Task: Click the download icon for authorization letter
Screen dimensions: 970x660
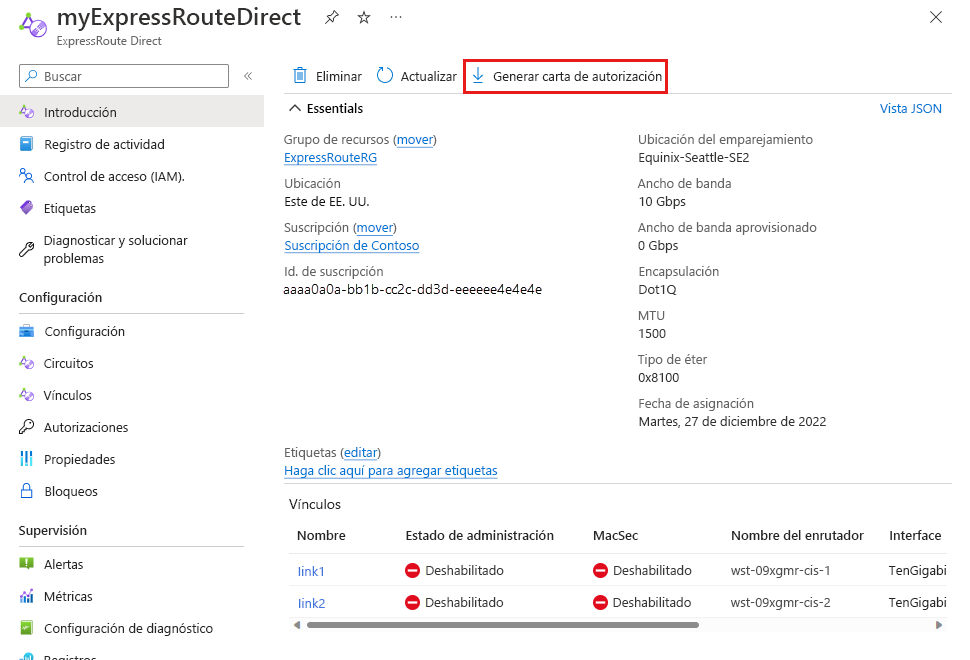Action: pos(478,75)
